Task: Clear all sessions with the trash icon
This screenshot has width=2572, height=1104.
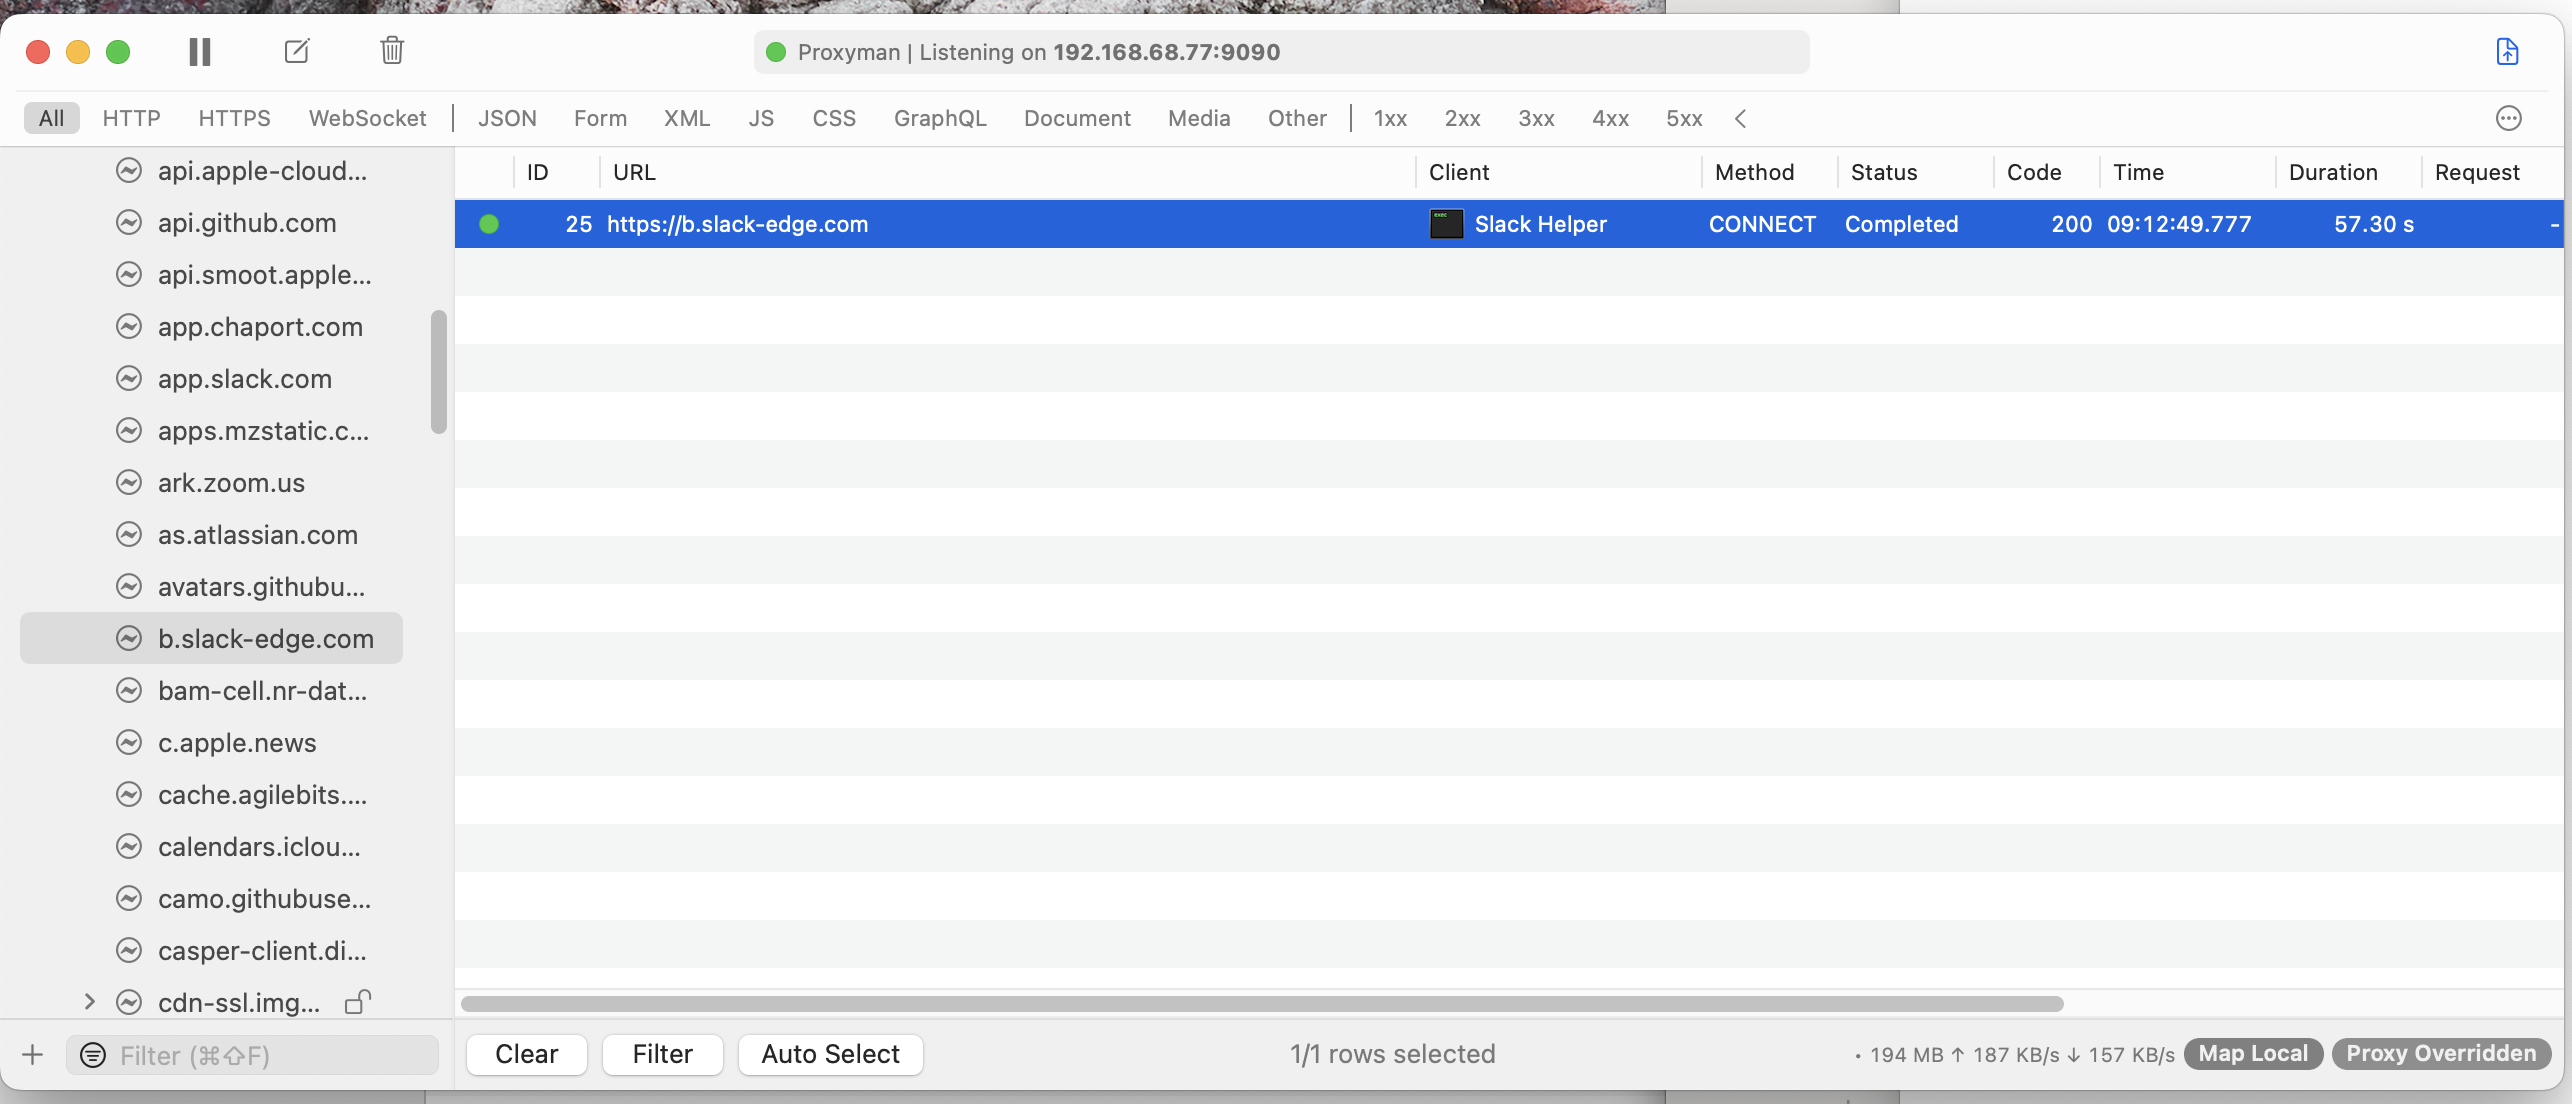Action: 391,51
